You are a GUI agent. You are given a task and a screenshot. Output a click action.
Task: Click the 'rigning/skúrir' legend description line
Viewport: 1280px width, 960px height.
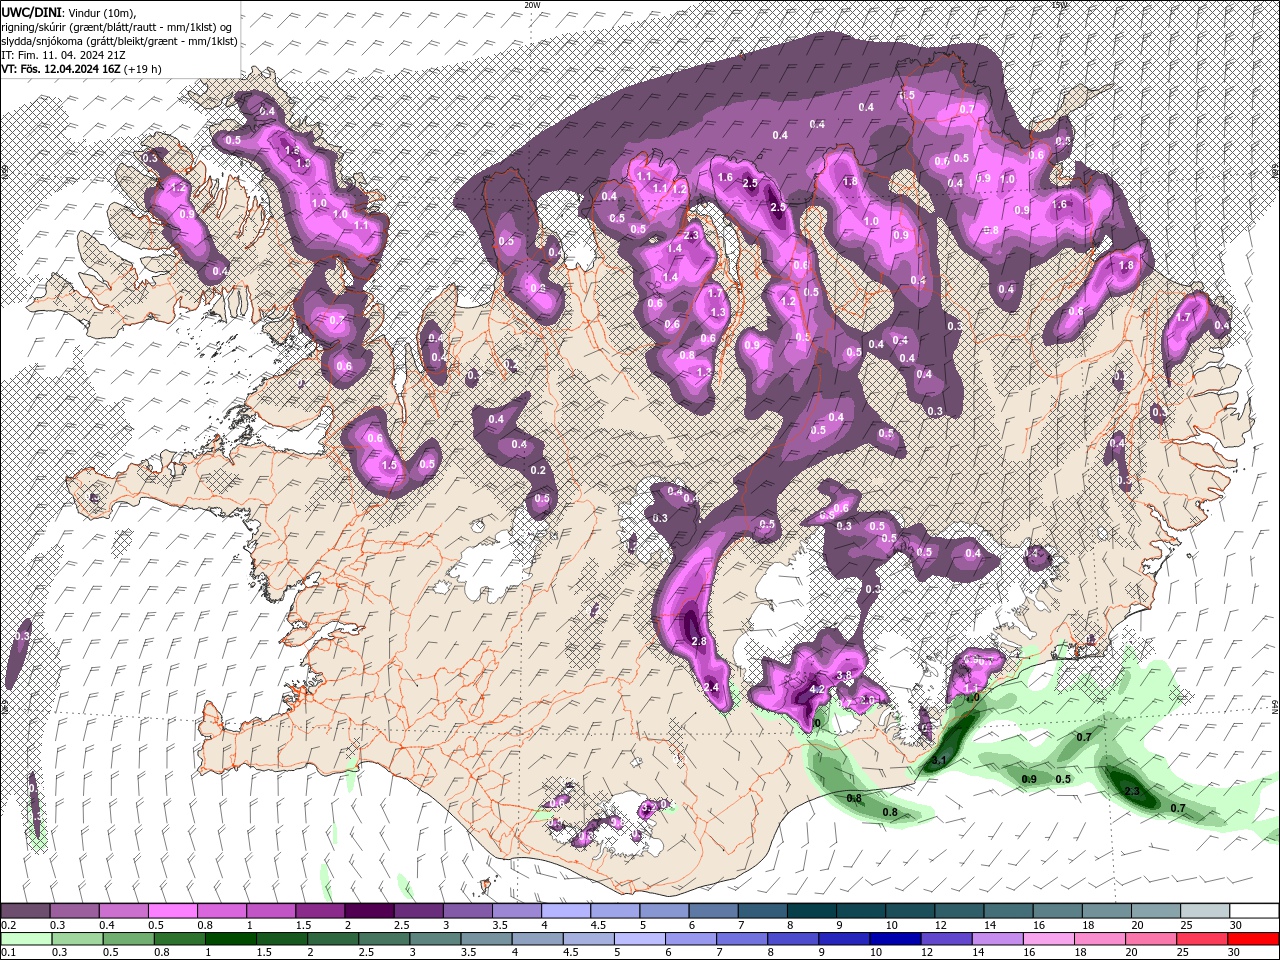pos(117,26)
